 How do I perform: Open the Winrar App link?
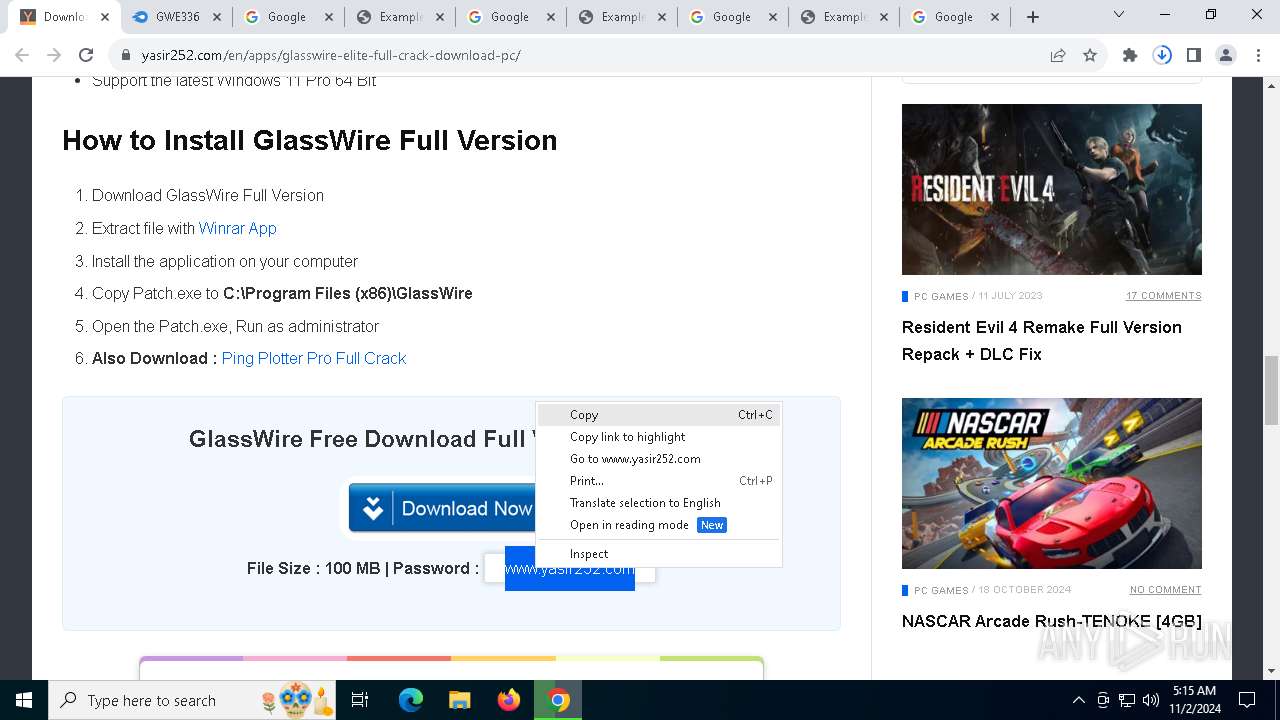click(x=238, y=228)
